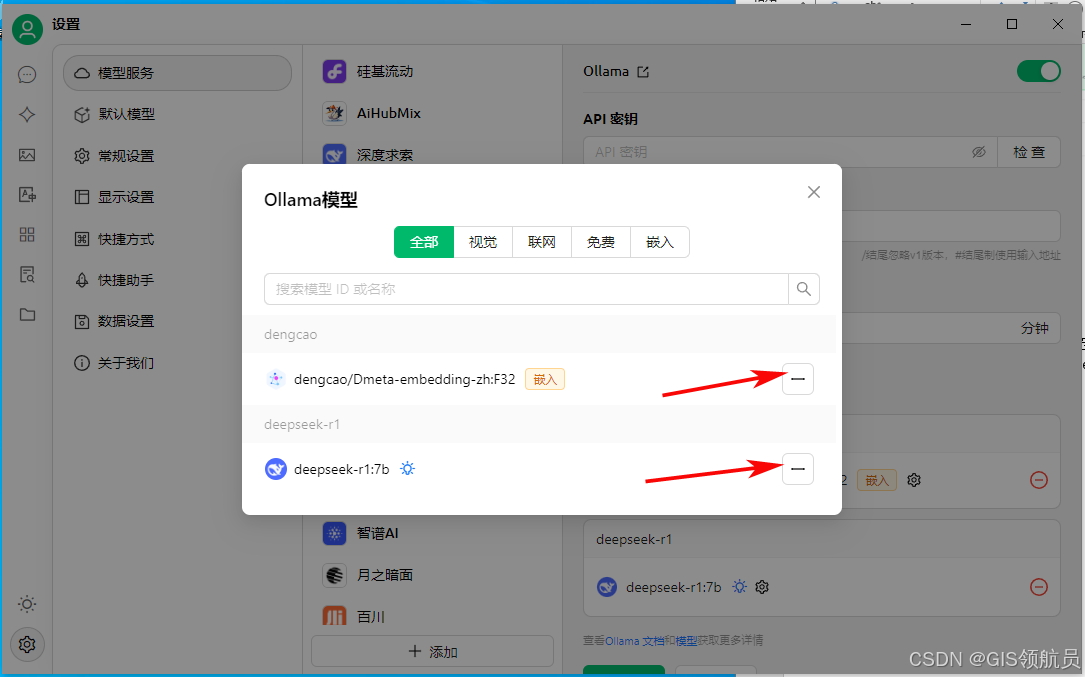
Task: Click the deepseek-r1:7b logo in dialog
Action: (276, 469)
